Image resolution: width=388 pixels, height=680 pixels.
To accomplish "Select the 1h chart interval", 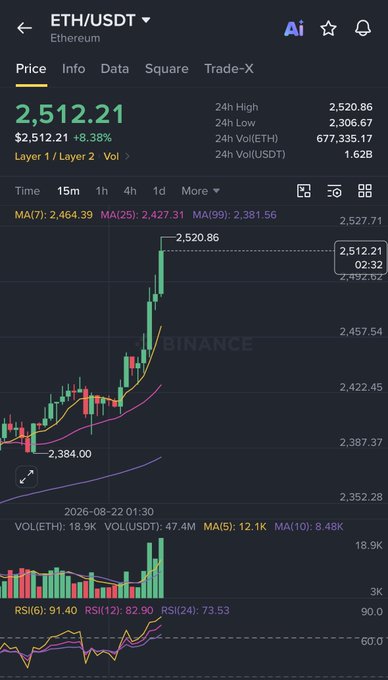I will (x=102, y=191).
